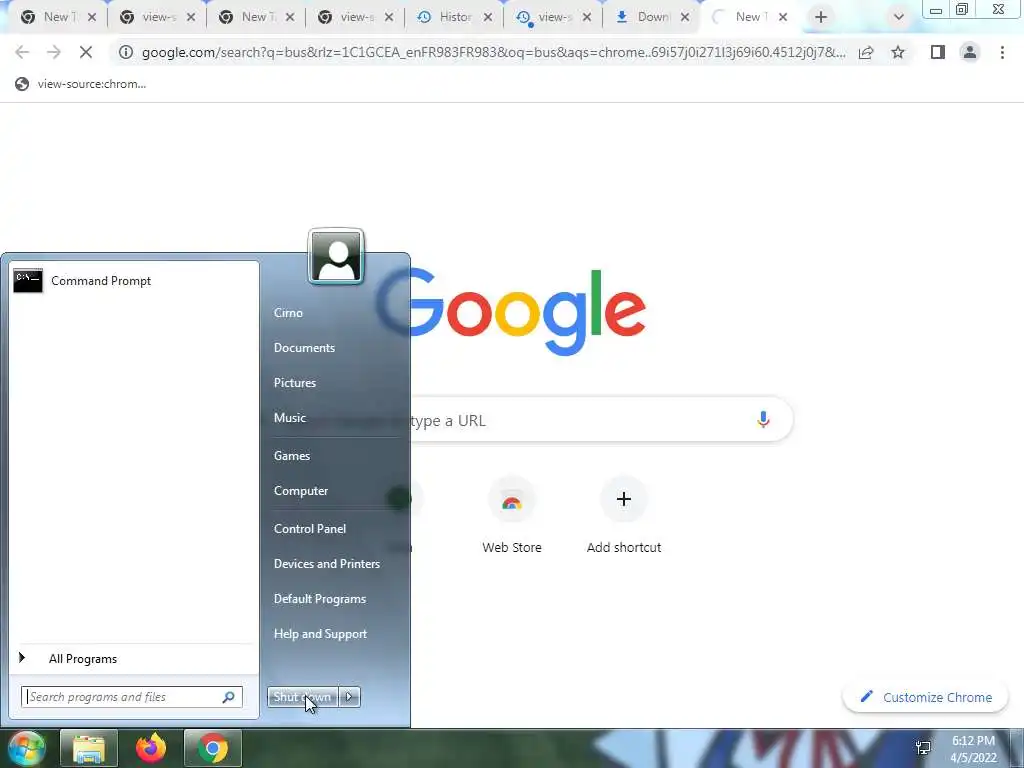Open the Windows Start orb
1024x768 pixels.
[26, 748]
